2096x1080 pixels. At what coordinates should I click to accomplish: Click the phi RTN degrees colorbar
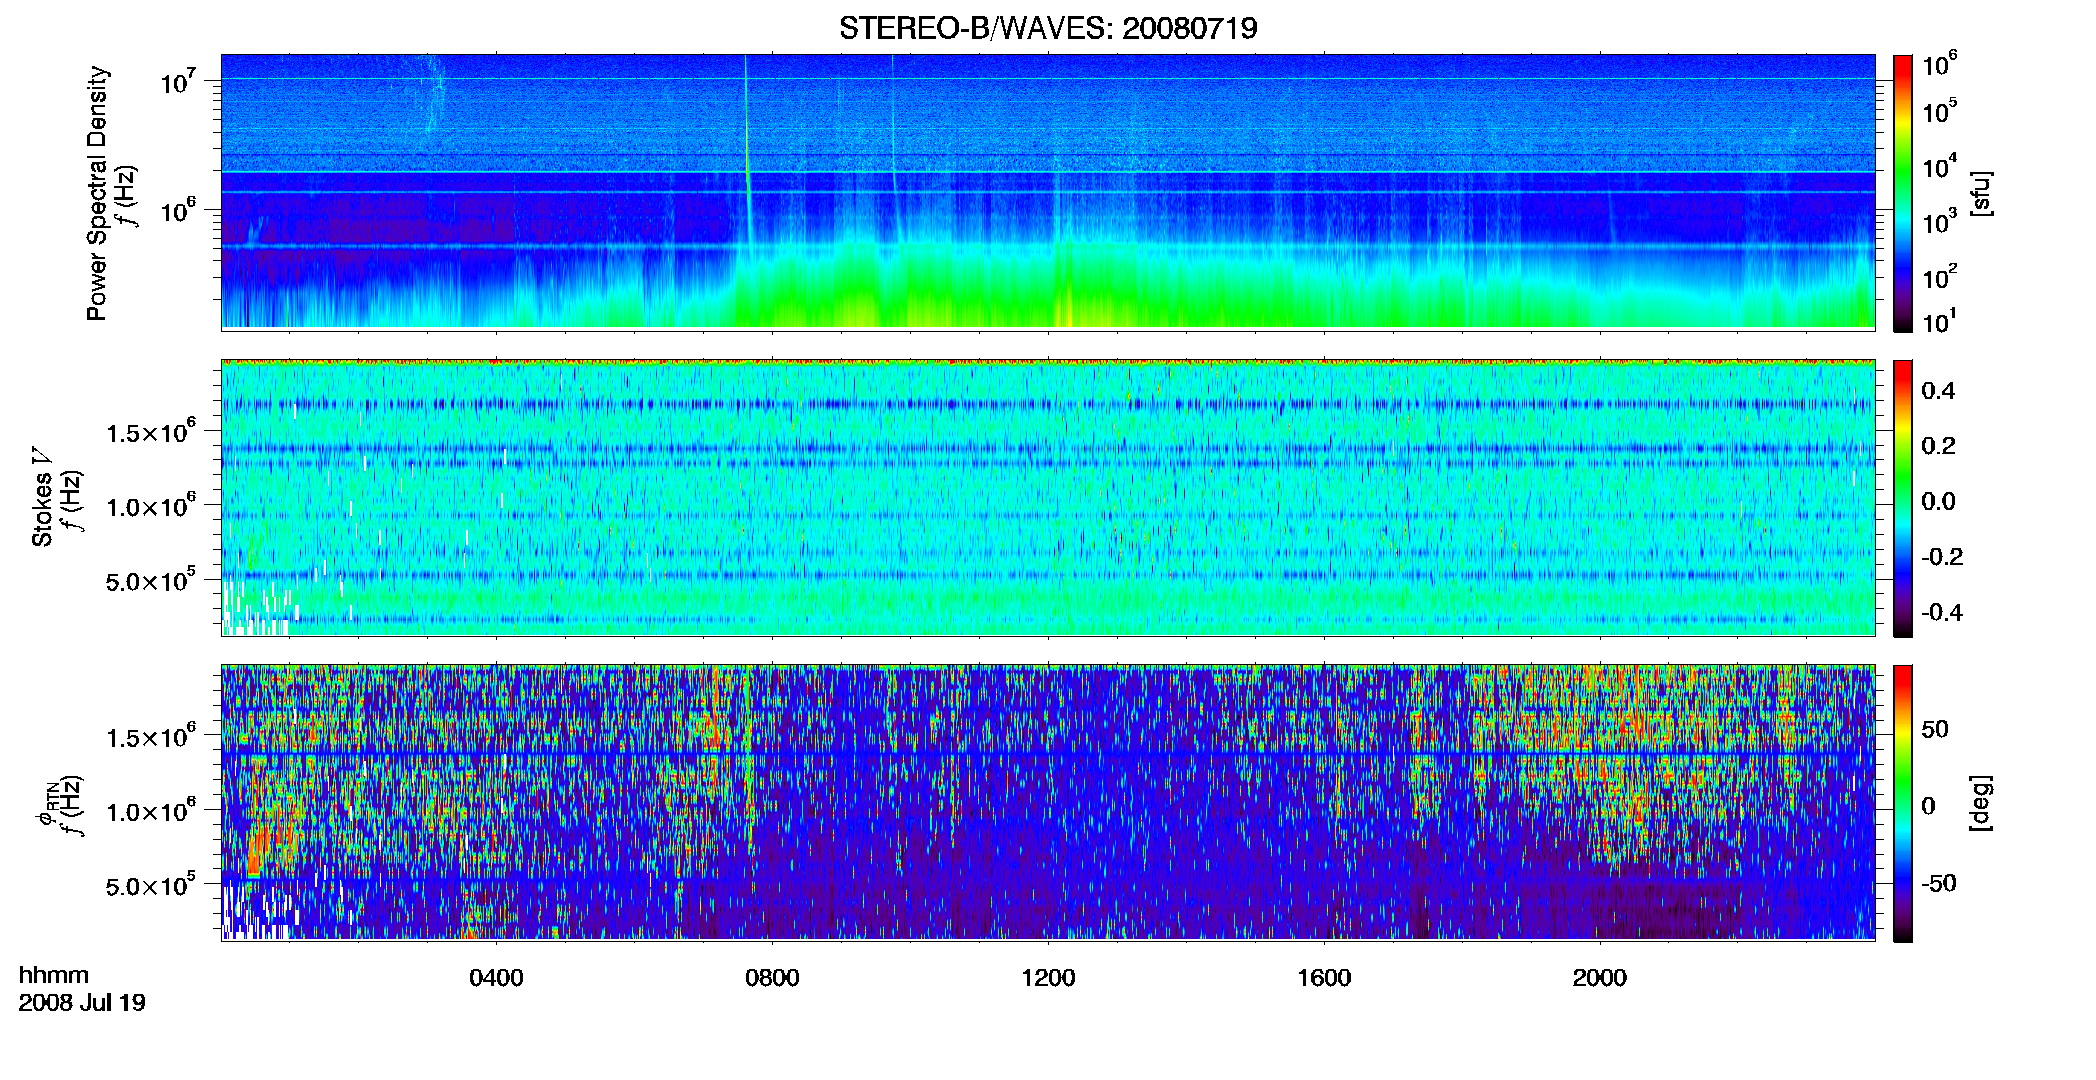(1903, 803)
